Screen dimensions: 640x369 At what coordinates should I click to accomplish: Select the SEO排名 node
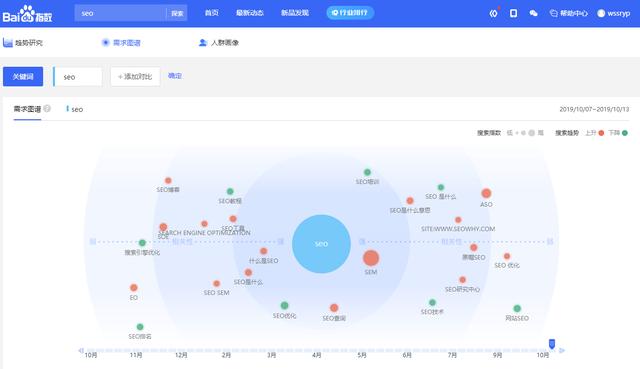tap(140, 327)
